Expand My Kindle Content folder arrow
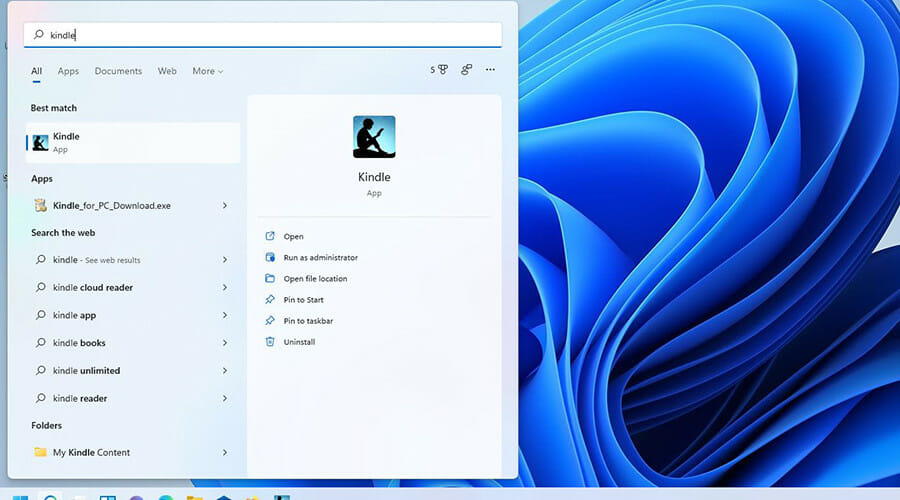The height and width of the screenshot is (500, 900). [224, 452]
